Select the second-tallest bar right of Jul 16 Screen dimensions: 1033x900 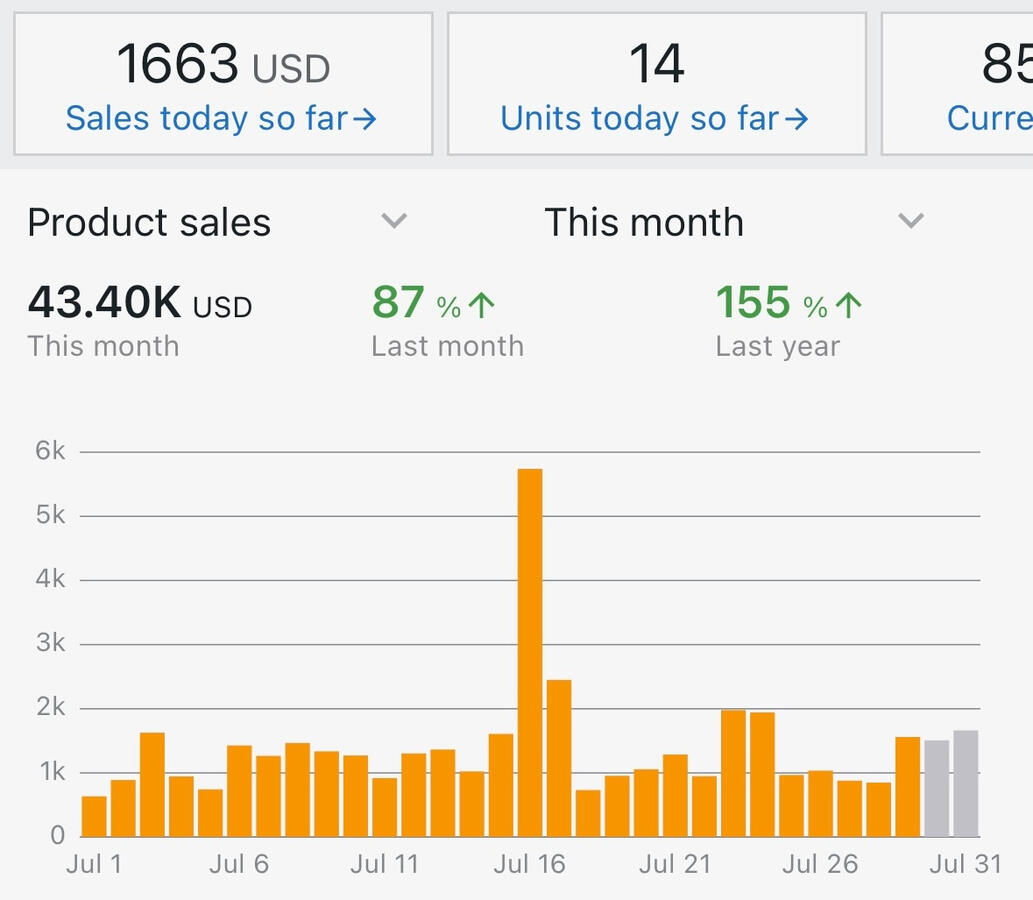pos(559,758)
